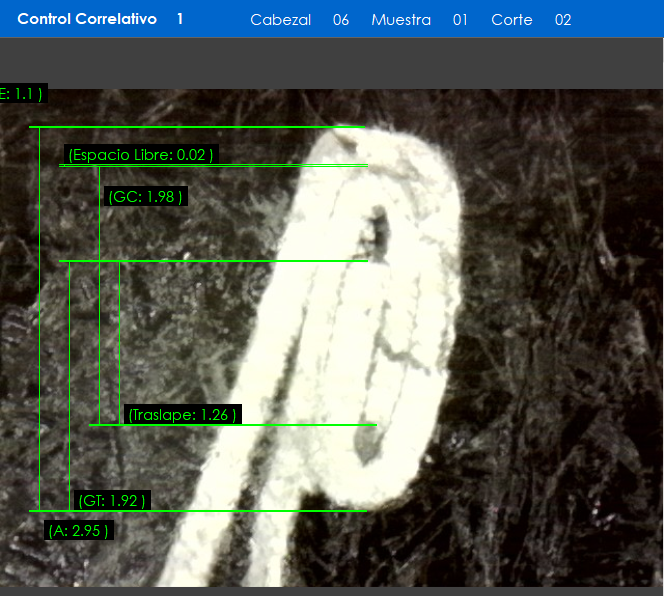
Task: Select the Traslape: 1.26 measurement label
Action: click(x=183, y=415)
